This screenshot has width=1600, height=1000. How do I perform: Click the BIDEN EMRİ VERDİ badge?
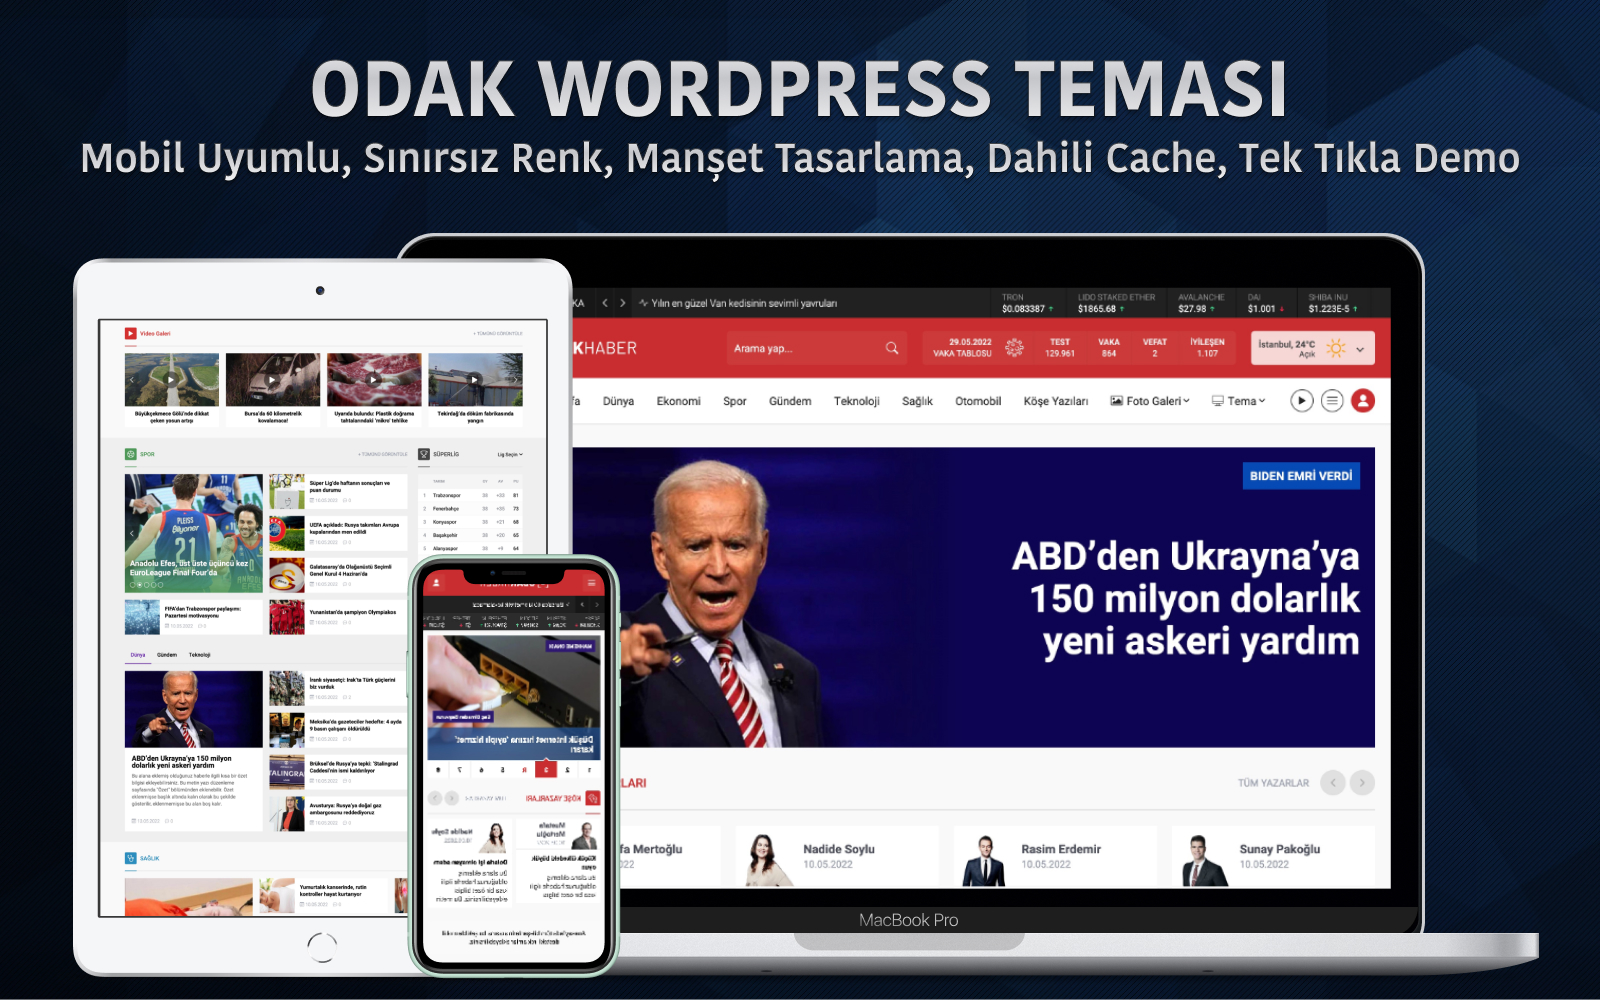[1301, 476]
